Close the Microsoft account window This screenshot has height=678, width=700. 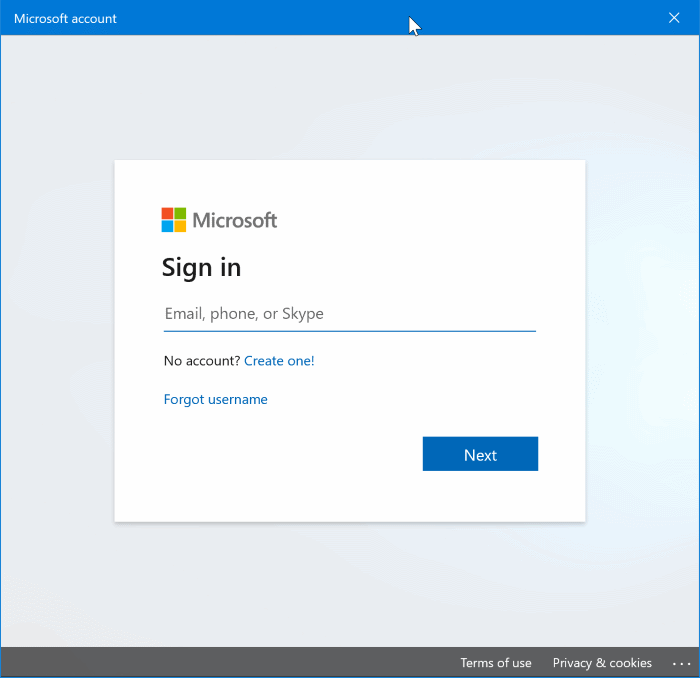(674, 18)
